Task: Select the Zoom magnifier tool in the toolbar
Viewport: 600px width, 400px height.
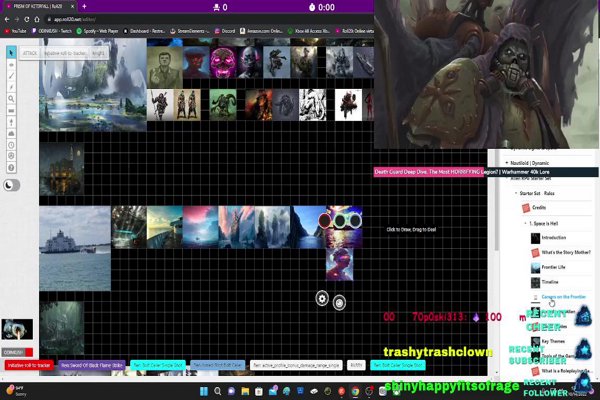Action: coord(11,99)
